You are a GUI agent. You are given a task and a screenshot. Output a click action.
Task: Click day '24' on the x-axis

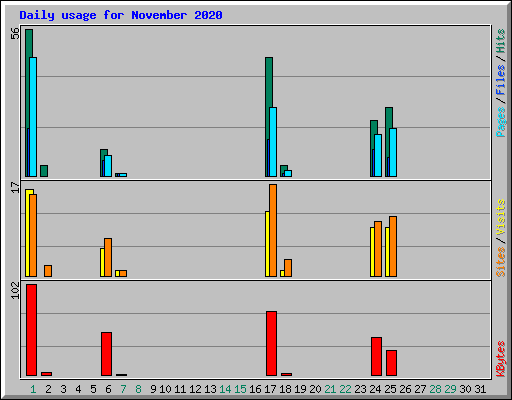click(x=375, y=389)
